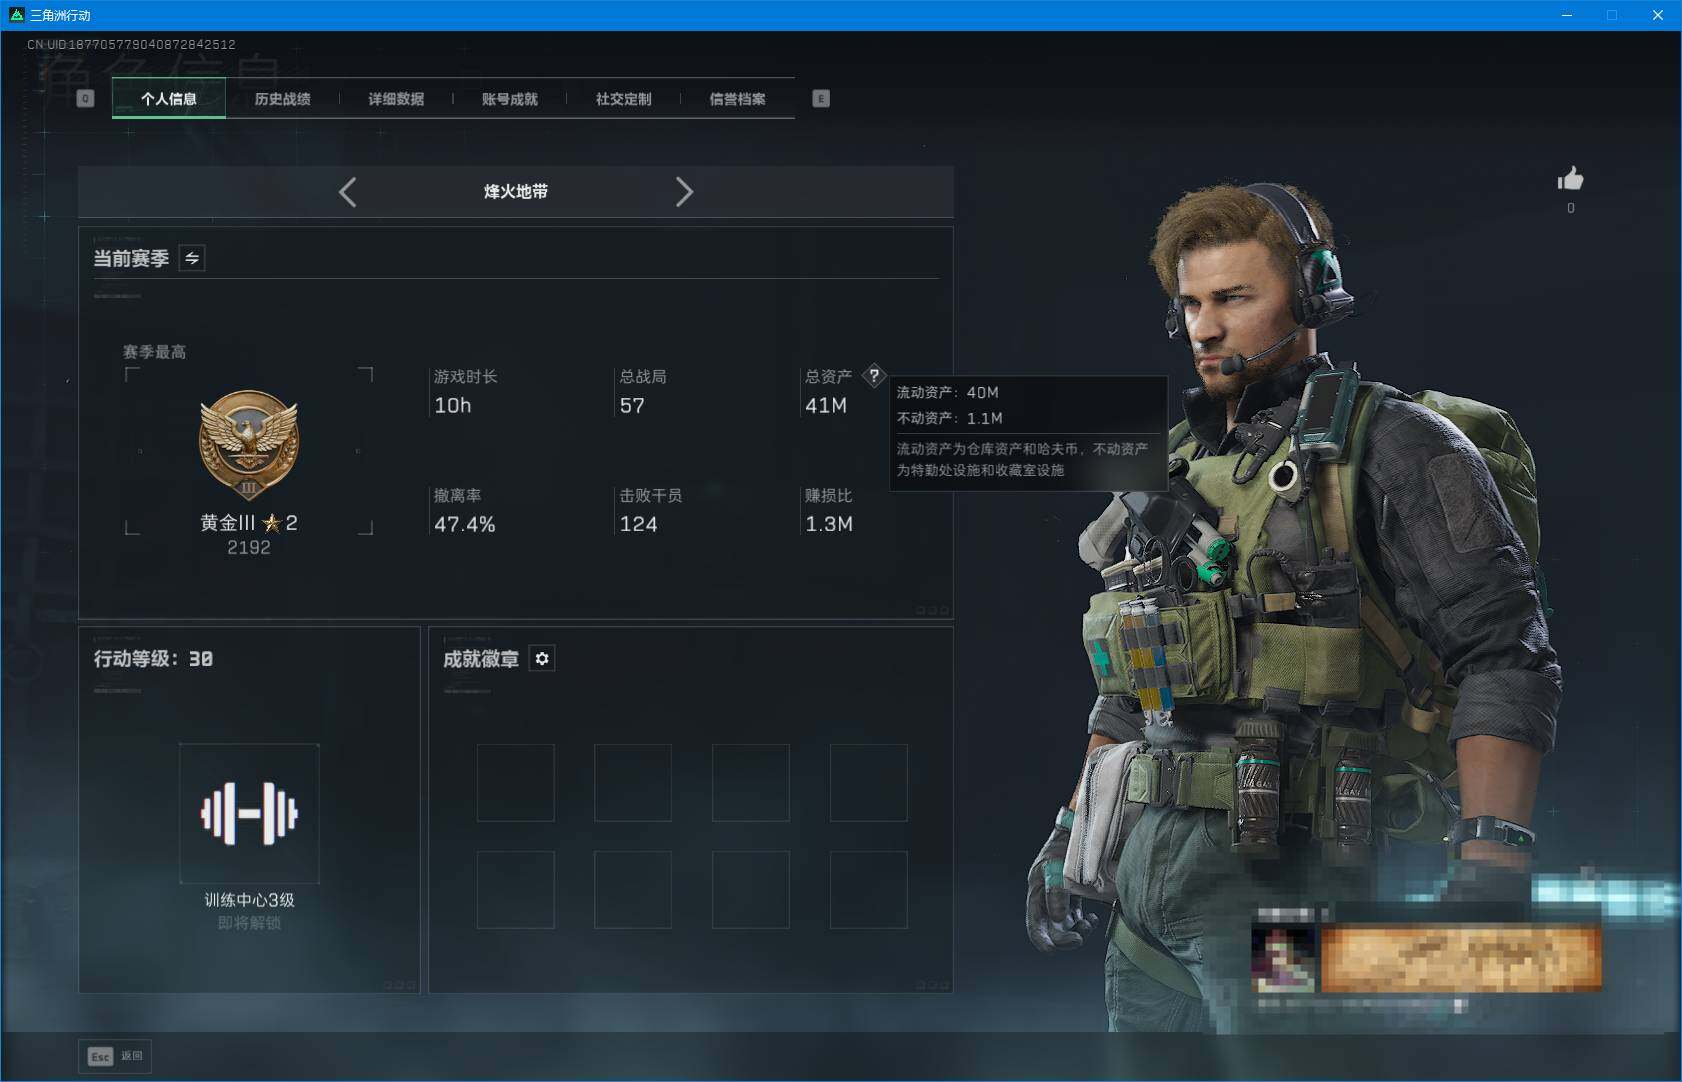Toggle the 当前赛季 season switch icon

[192, 258]
